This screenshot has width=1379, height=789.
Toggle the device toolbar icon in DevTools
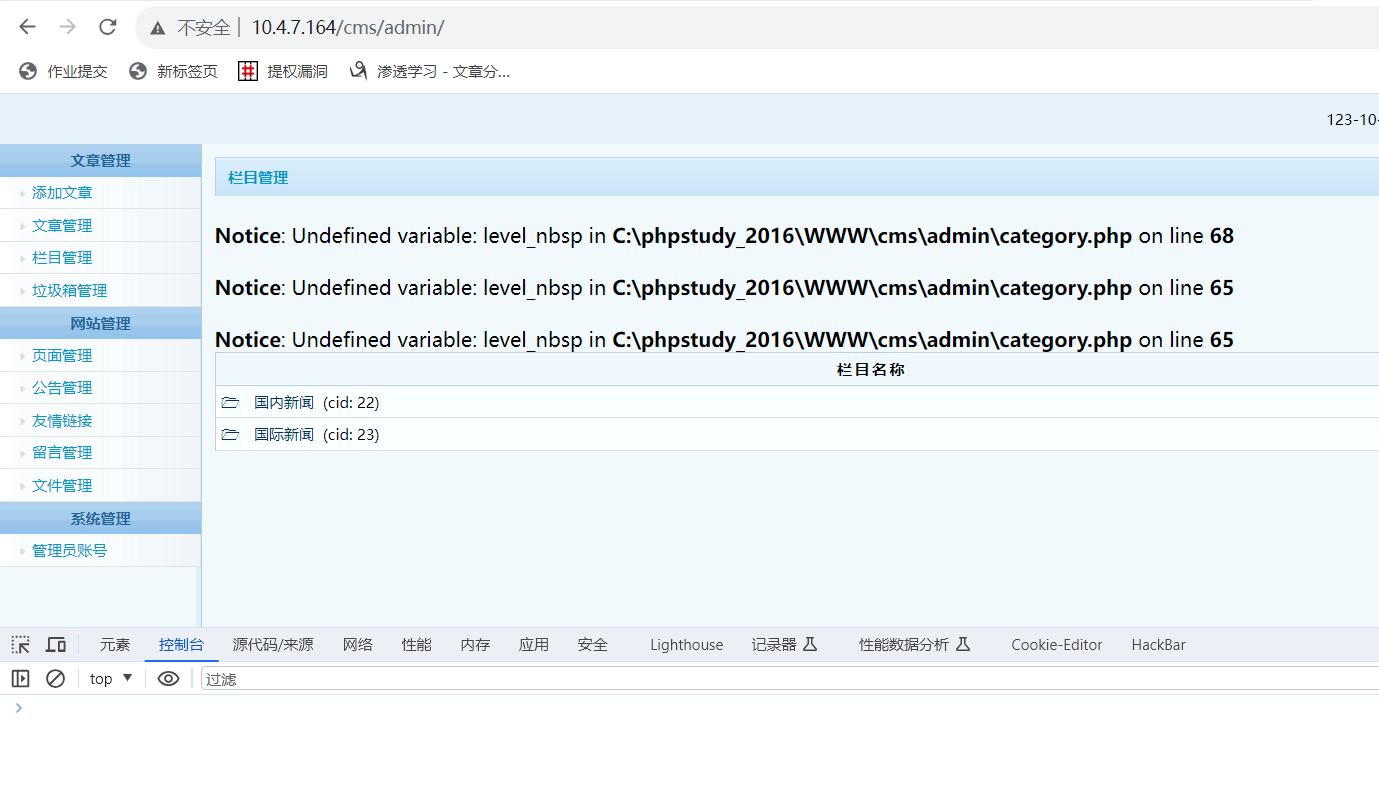pyautogui.click(x=56, y=645)
